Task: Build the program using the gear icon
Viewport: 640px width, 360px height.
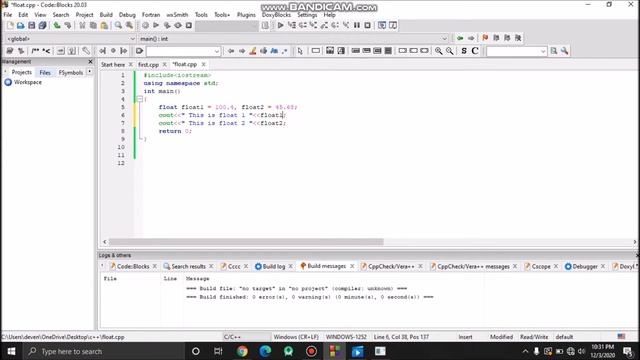Action: [145, 25]
